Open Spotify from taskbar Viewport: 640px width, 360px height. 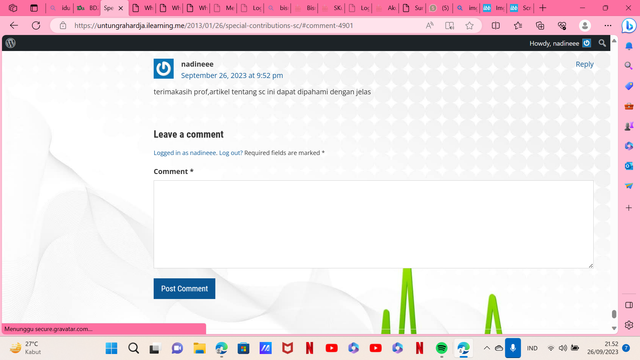pyautogui.click(x=441, y=348)
